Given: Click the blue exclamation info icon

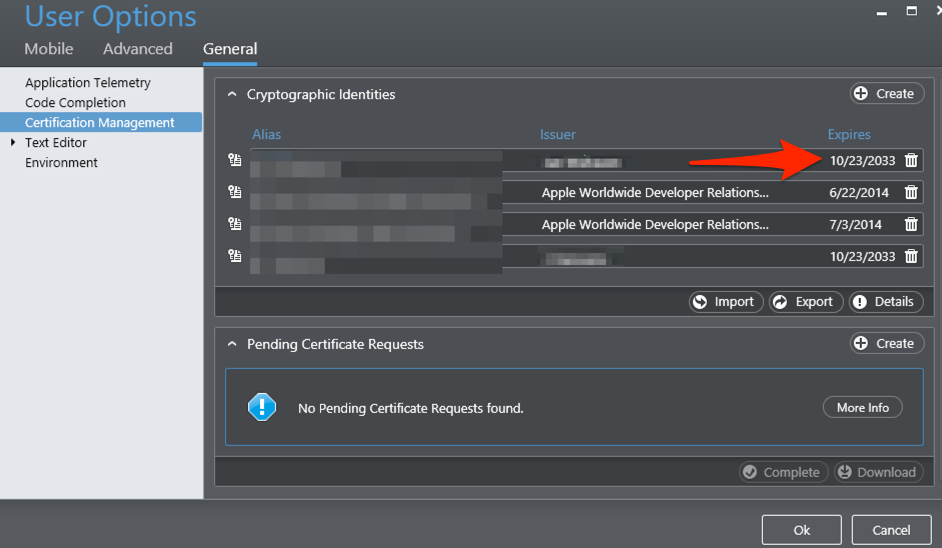Looking at the screenshot, I should click(262, 407).
